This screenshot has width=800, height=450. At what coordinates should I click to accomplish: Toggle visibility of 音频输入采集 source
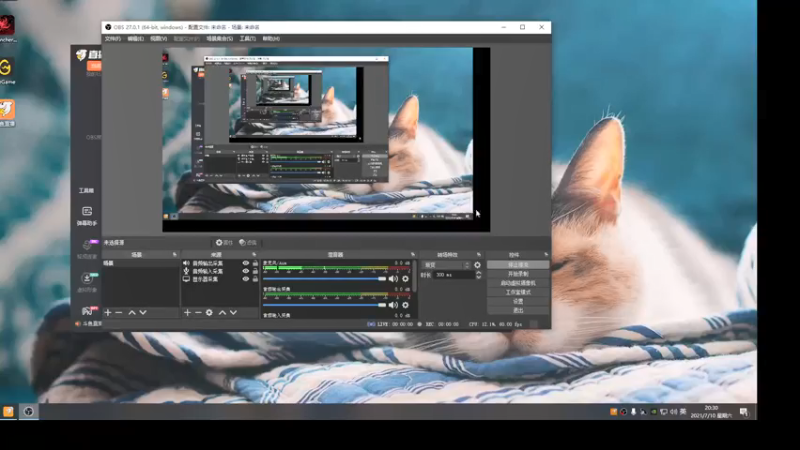(246, 271)
